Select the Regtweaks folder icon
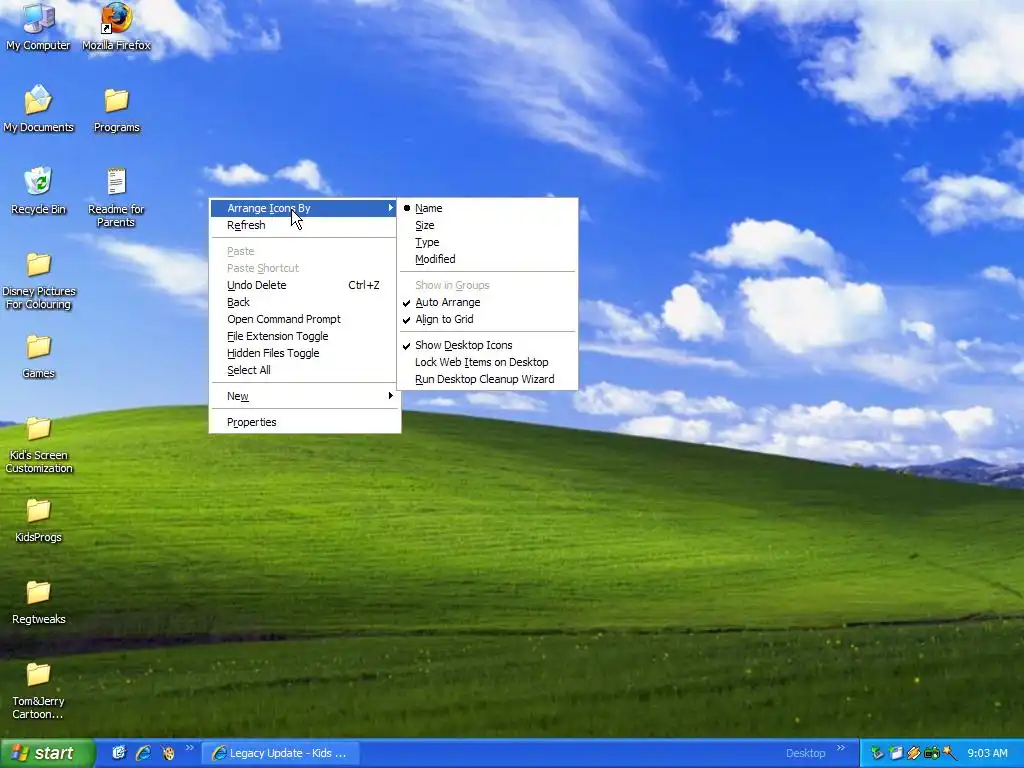Image resolution: width=1024 pixels, height=768 pixels. click(38, 601)
